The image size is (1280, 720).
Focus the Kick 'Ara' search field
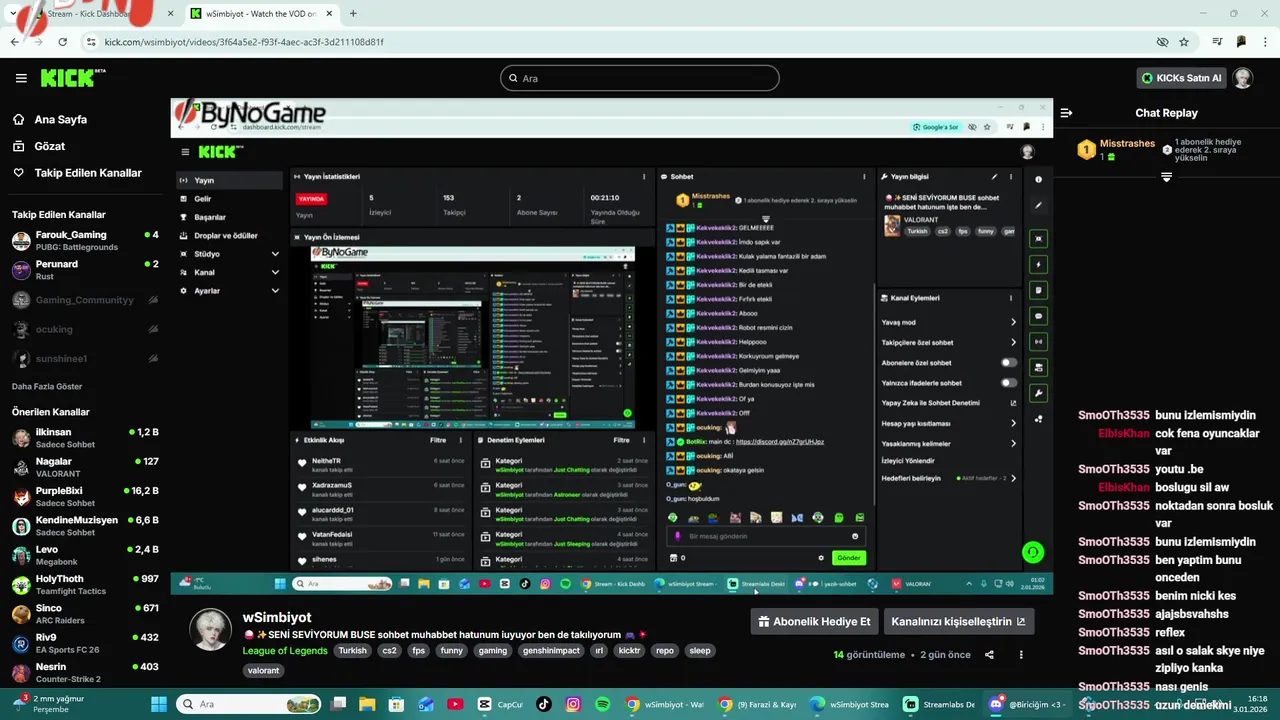coord(640,78)
